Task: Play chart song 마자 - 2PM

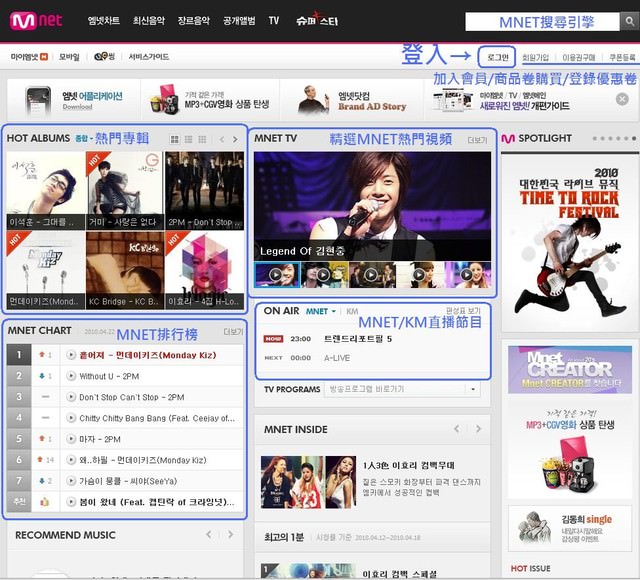Action: [71, 439]
